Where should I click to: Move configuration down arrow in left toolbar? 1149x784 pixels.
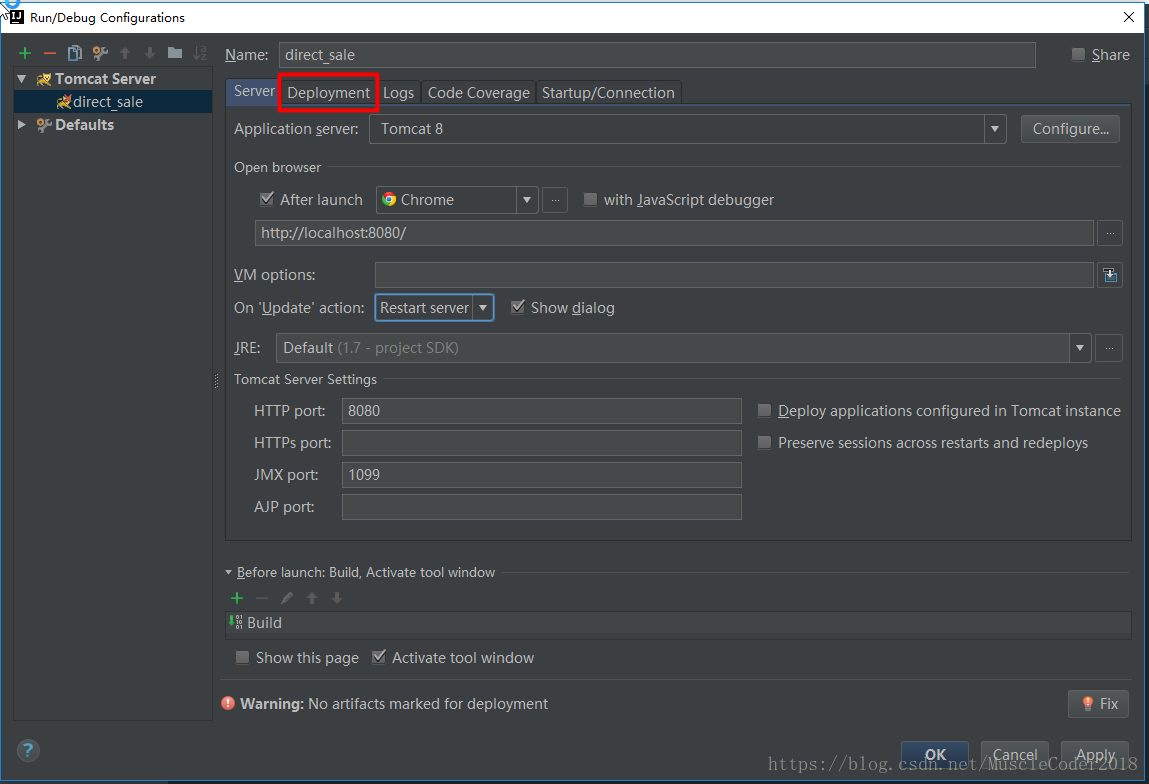[150, 53]
